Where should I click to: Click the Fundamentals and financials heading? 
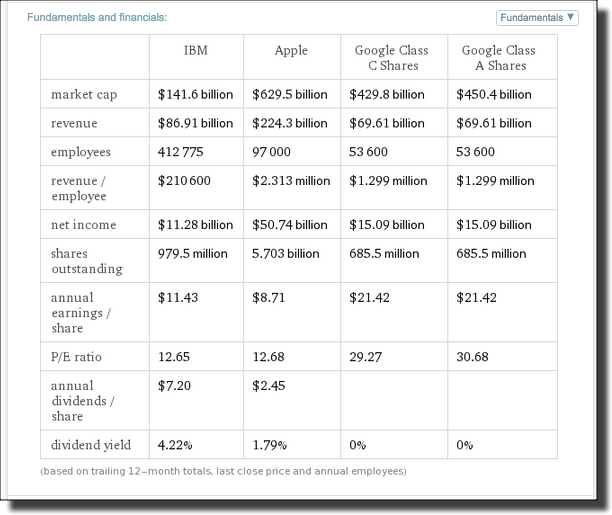tap(97, 17)
